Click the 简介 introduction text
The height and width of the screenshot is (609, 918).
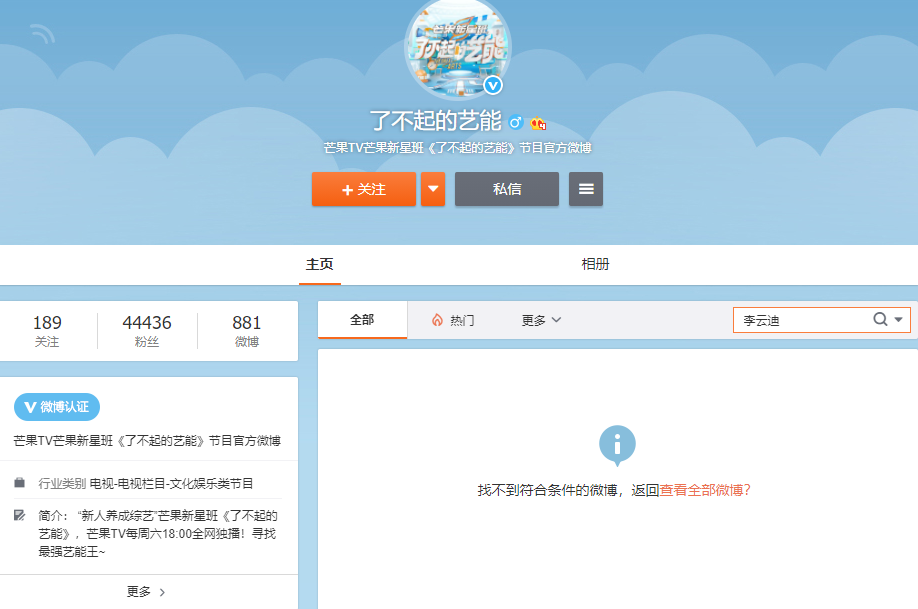coord(158,533)
